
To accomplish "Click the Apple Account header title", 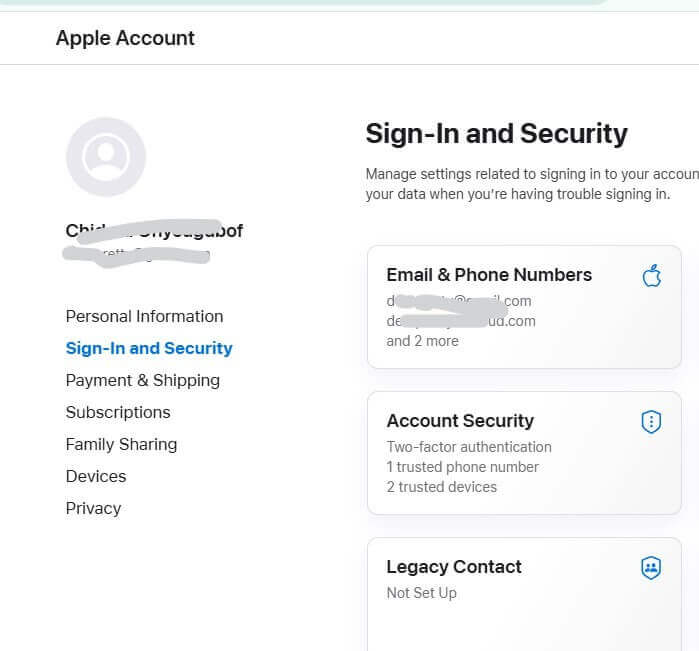I will pos(125,38).
